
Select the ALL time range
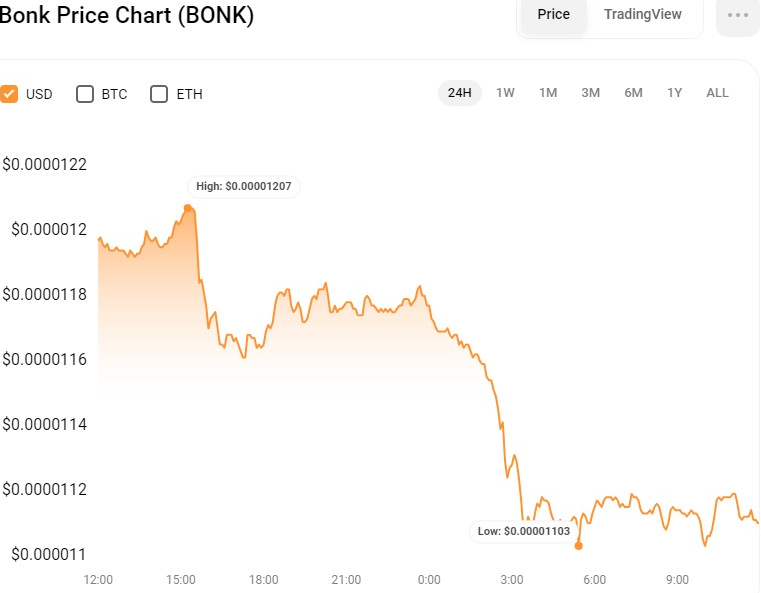coord(717,93)
